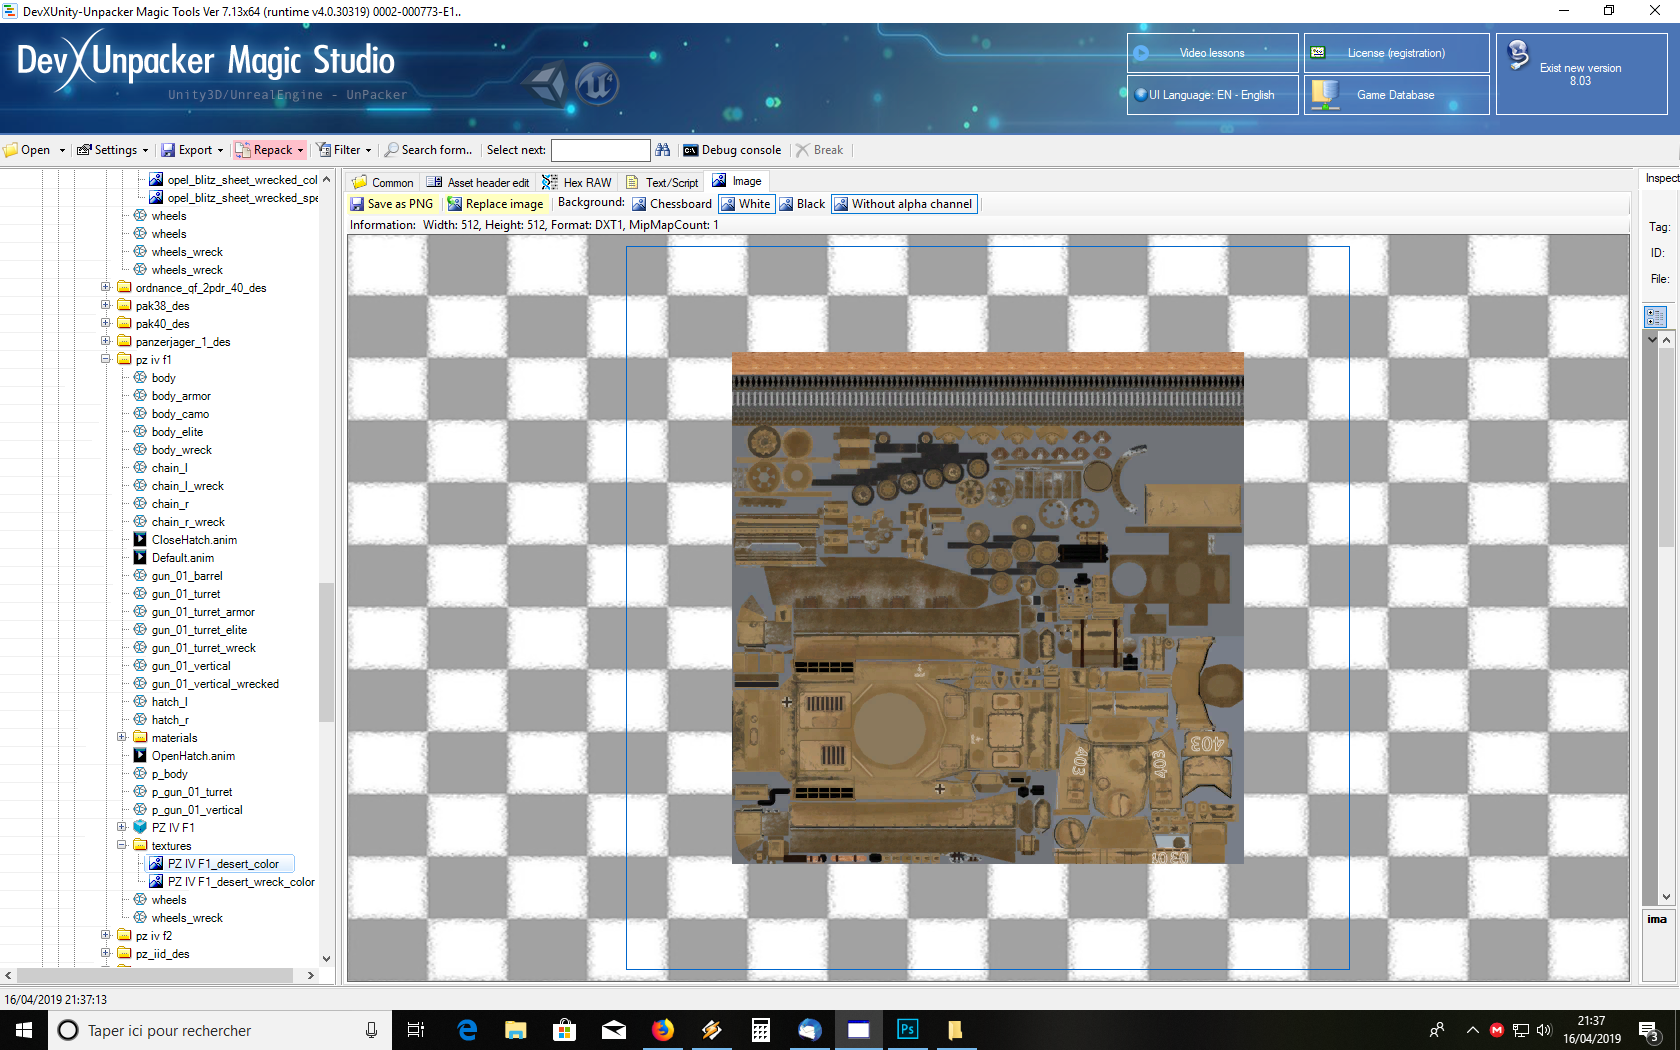Screen dimensions: 1680x1050
Task: Expand the pak38_des folder
Action: [106, 306]
